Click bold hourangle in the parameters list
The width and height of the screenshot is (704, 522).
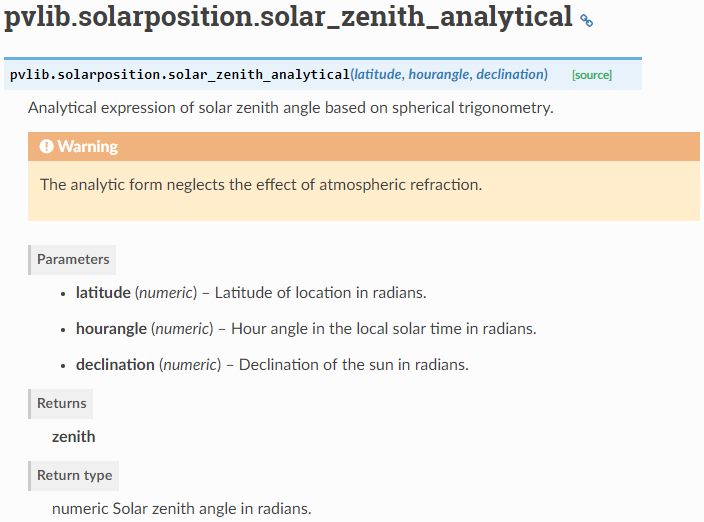[111, 328]
